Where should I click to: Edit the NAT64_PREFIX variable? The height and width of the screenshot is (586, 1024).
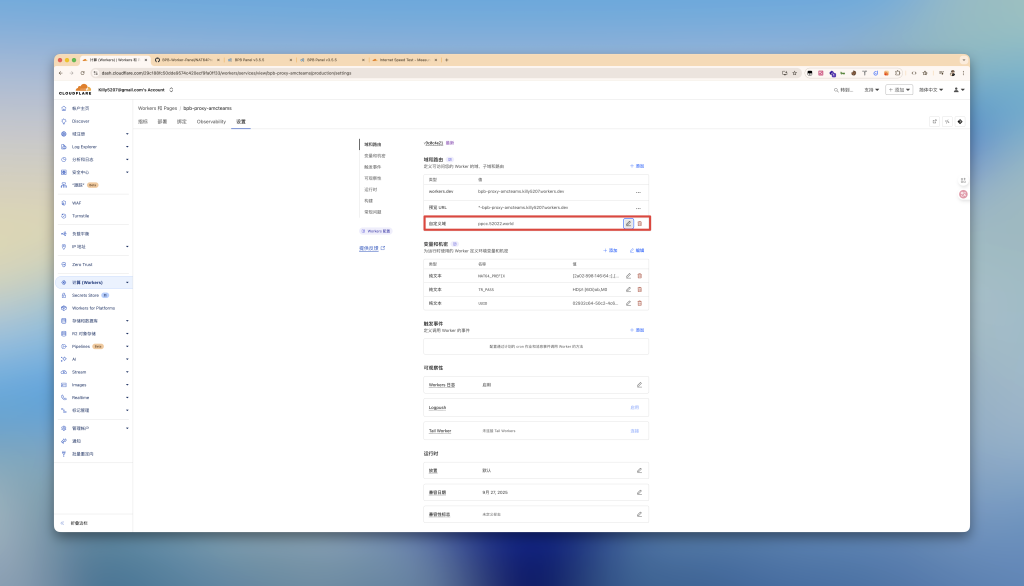(628, 276)
